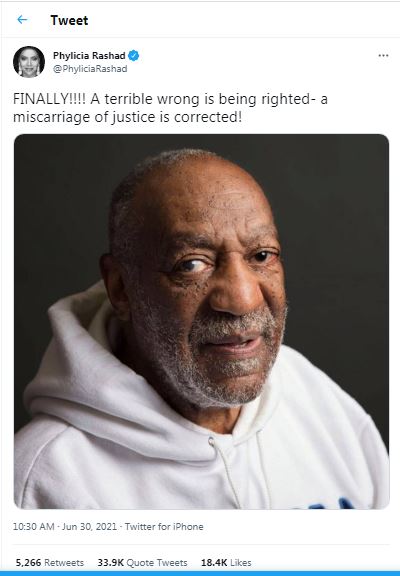Click the second line of the tweet text
This screenshot has height=576, width=400.
pyautogui.click(x=127, y=117)
